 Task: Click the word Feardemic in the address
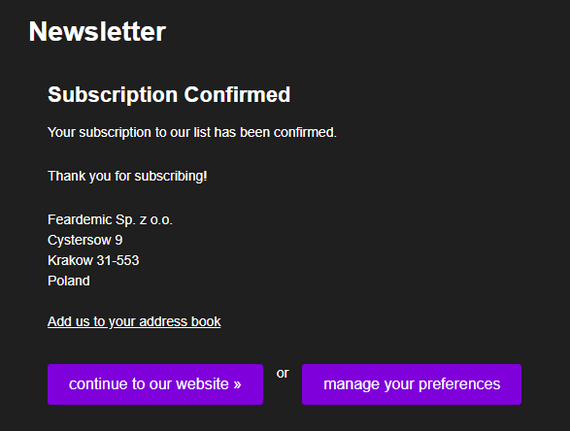pyautogui.click(x=80, y=220)
